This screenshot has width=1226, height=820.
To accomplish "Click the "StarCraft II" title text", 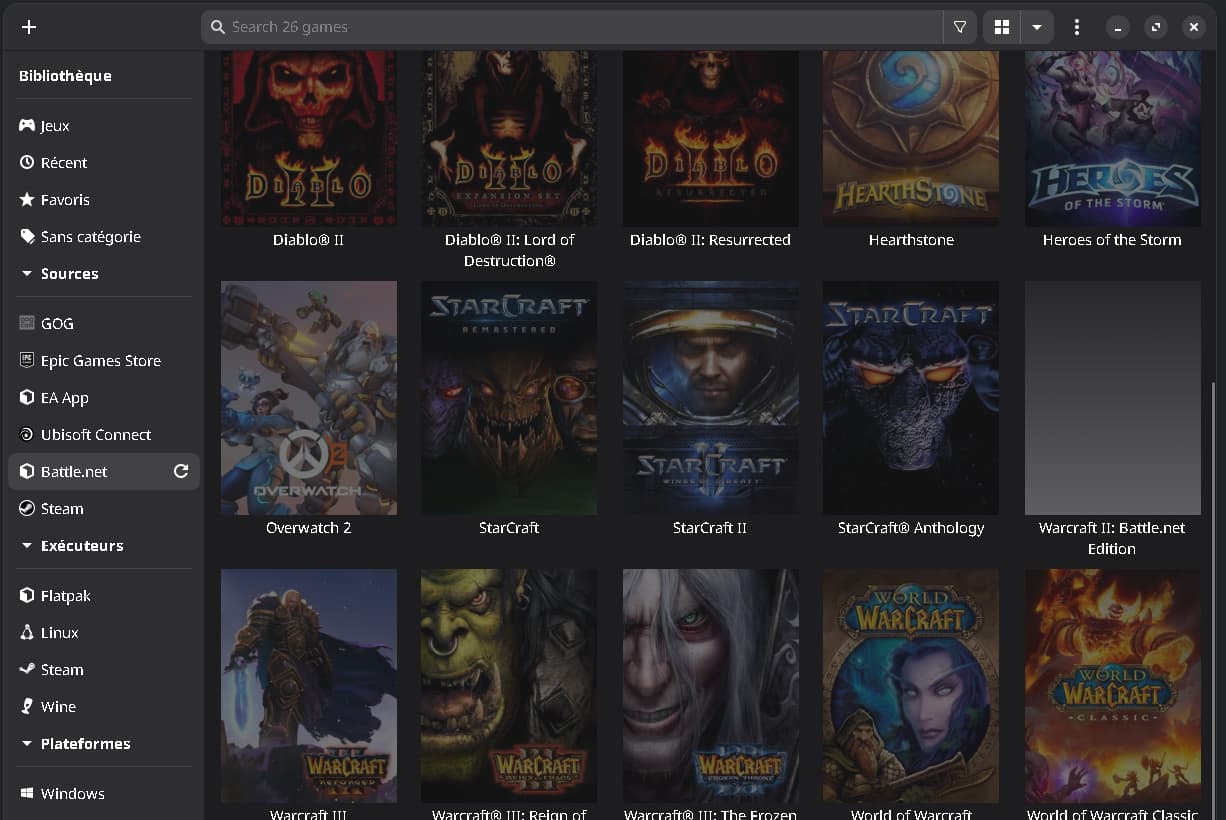I will [x=710, y=528].
